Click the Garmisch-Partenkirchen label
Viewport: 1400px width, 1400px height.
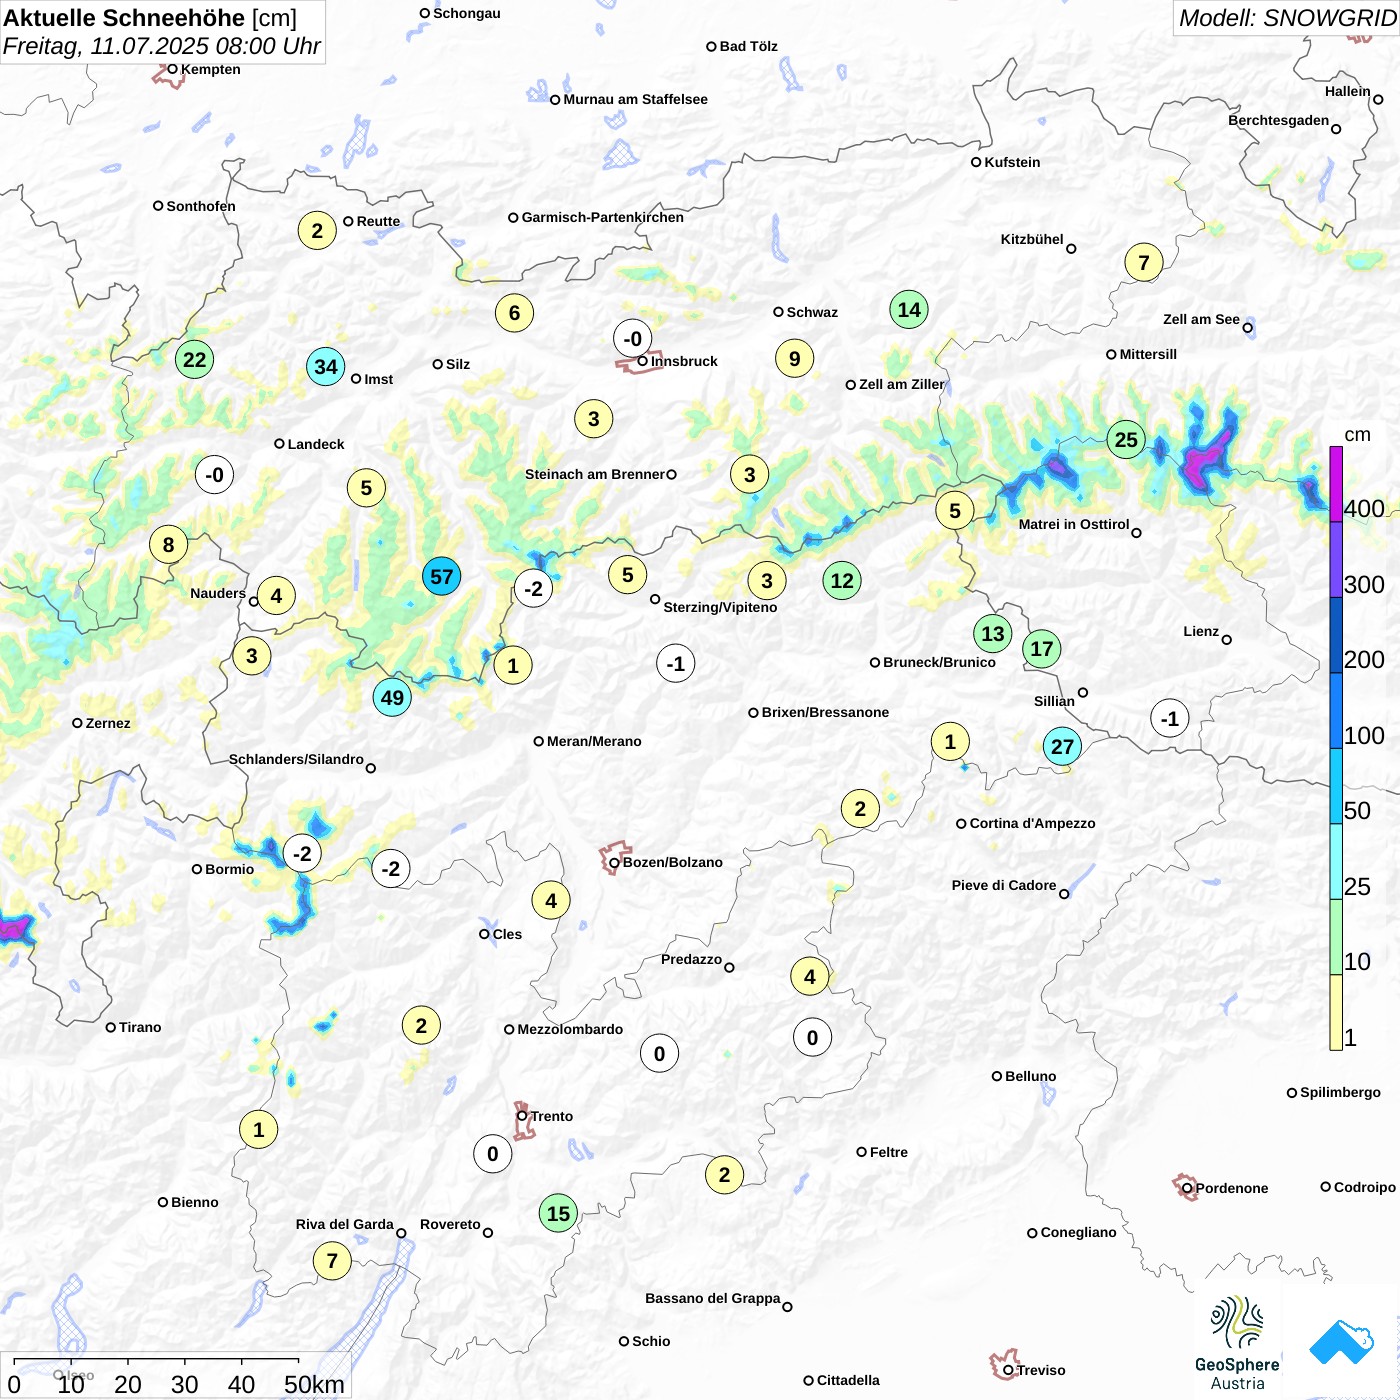(x=603, y=217)
